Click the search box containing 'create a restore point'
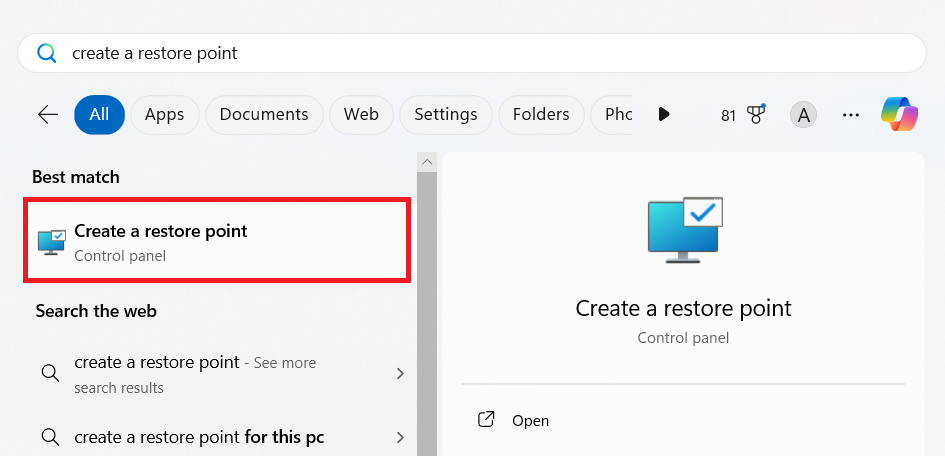The image size is (945, 456). [471, 53]
